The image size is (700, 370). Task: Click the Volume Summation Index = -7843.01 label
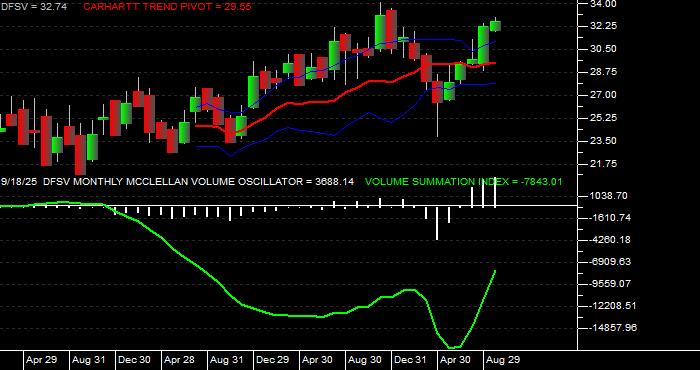click(x=464, y=182)
